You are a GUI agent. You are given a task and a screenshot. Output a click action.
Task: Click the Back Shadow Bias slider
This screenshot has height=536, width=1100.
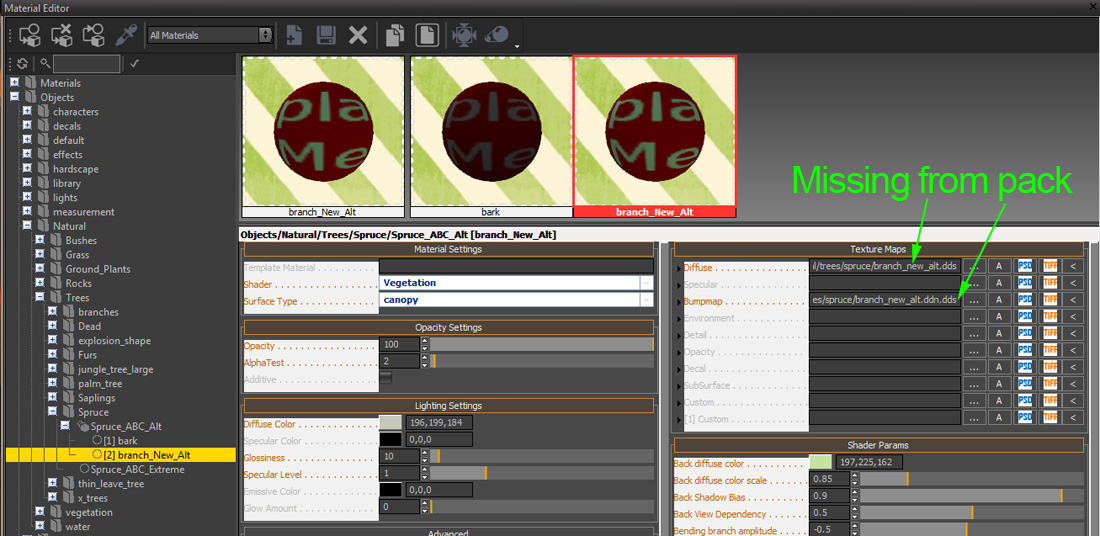tap(972, 496)
